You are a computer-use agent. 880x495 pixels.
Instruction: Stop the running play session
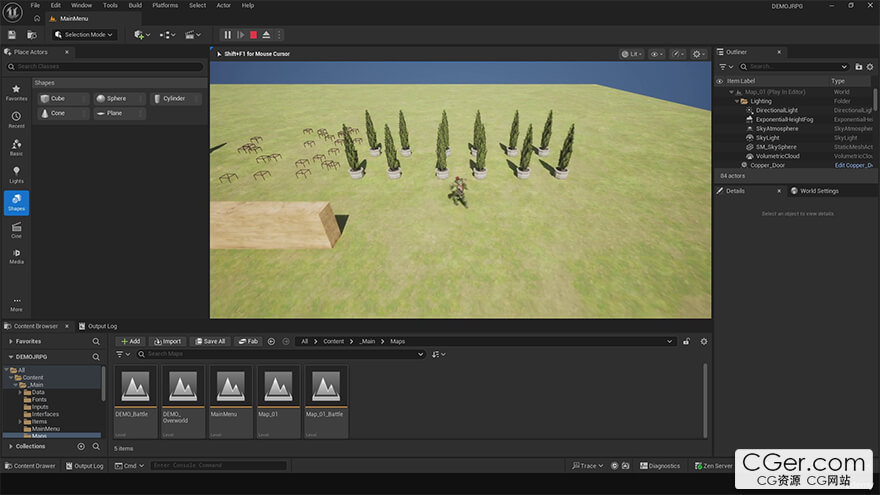click(x=253, y=35)
